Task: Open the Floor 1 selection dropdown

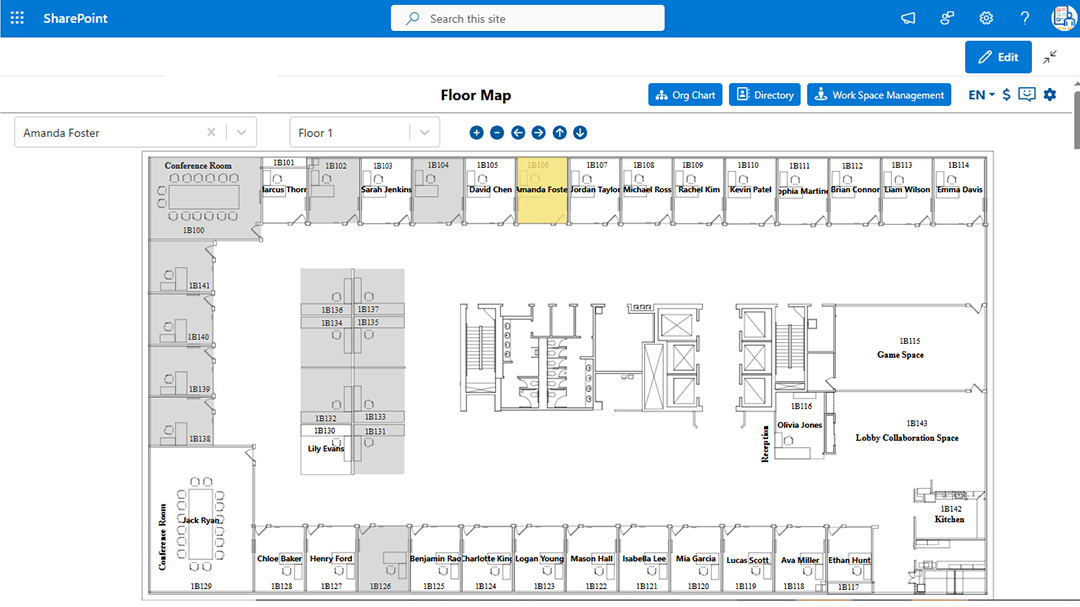Action: [424, 131]
